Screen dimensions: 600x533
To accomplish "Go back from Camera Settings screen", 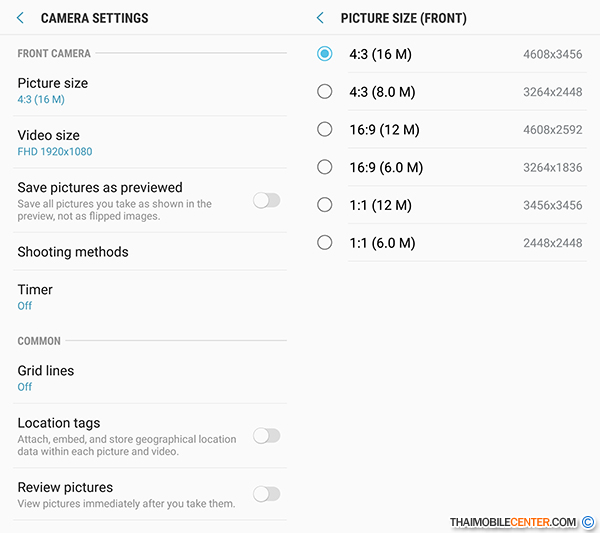I will [20, 18].
